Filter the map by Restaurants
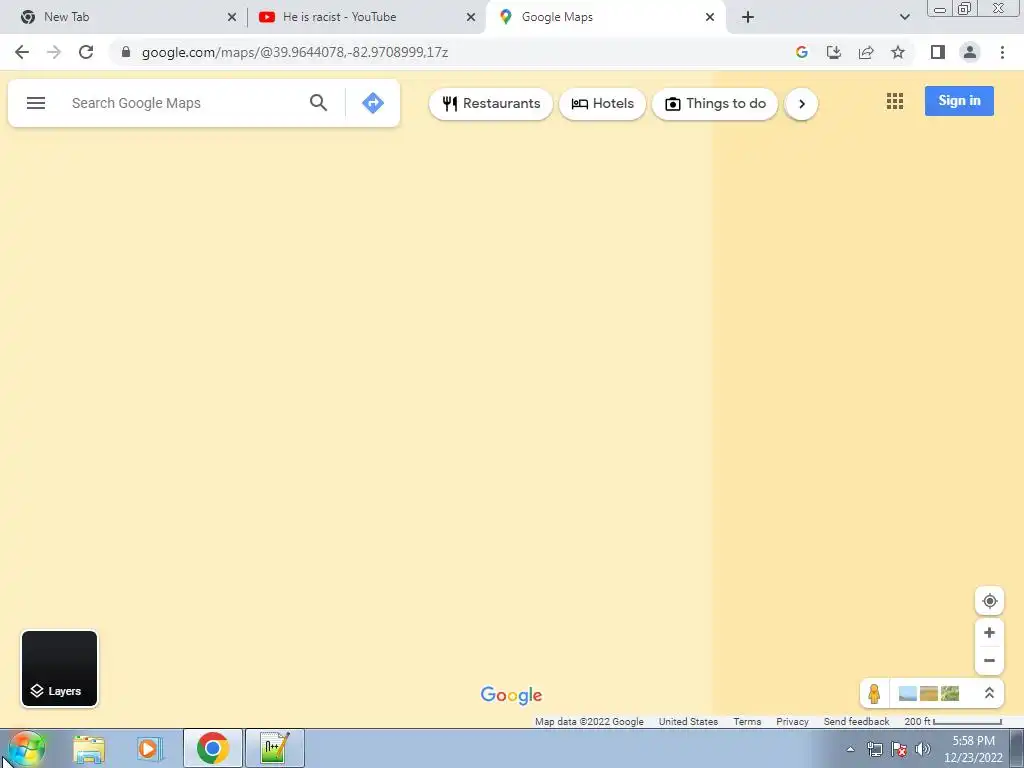 490,104
